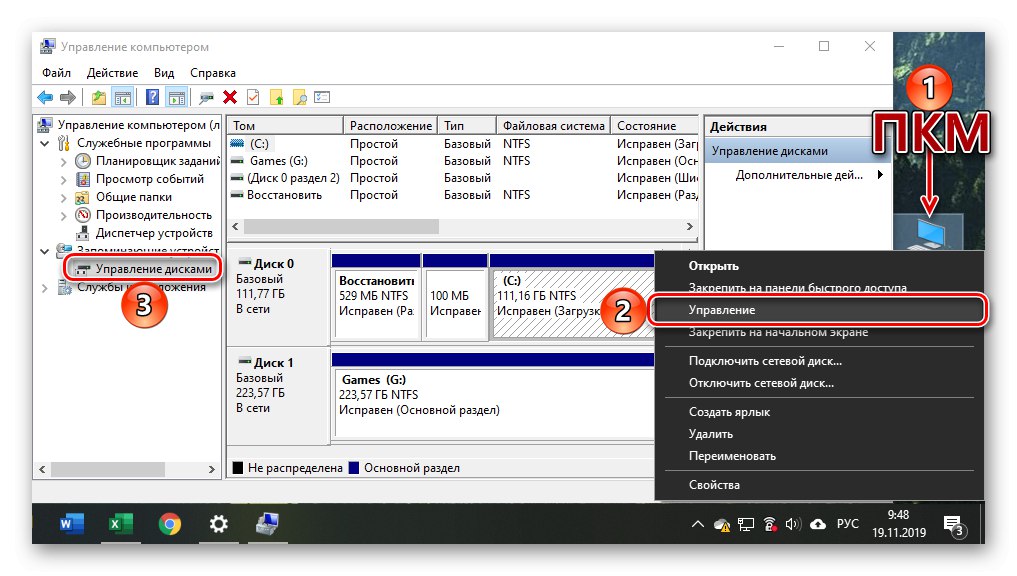Select Управление дисками in the Actions pane
This screenshot has width=1017, height=576.
point(770,149)
